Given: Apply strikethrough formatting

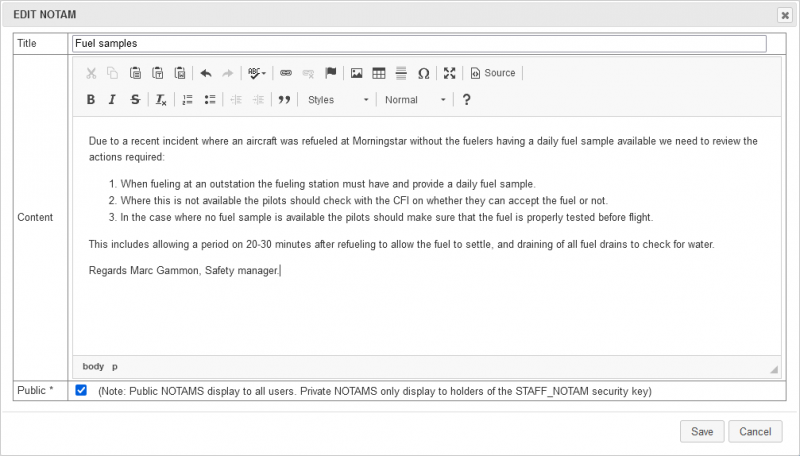Looking at the screenshot, I should (135, 100).
